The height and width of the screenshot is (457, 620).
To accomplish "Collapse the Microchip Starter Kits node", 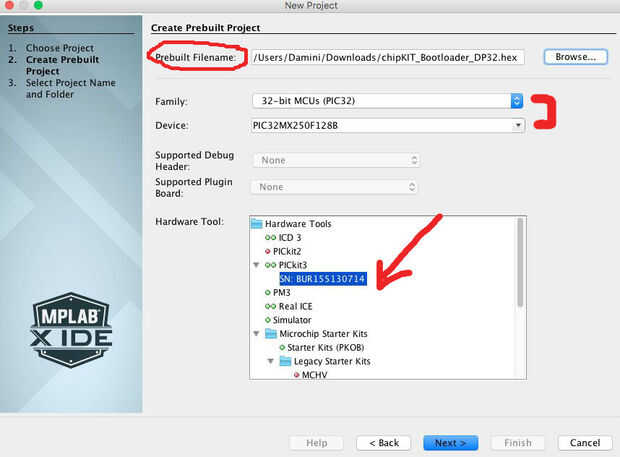I will (256, 334).
